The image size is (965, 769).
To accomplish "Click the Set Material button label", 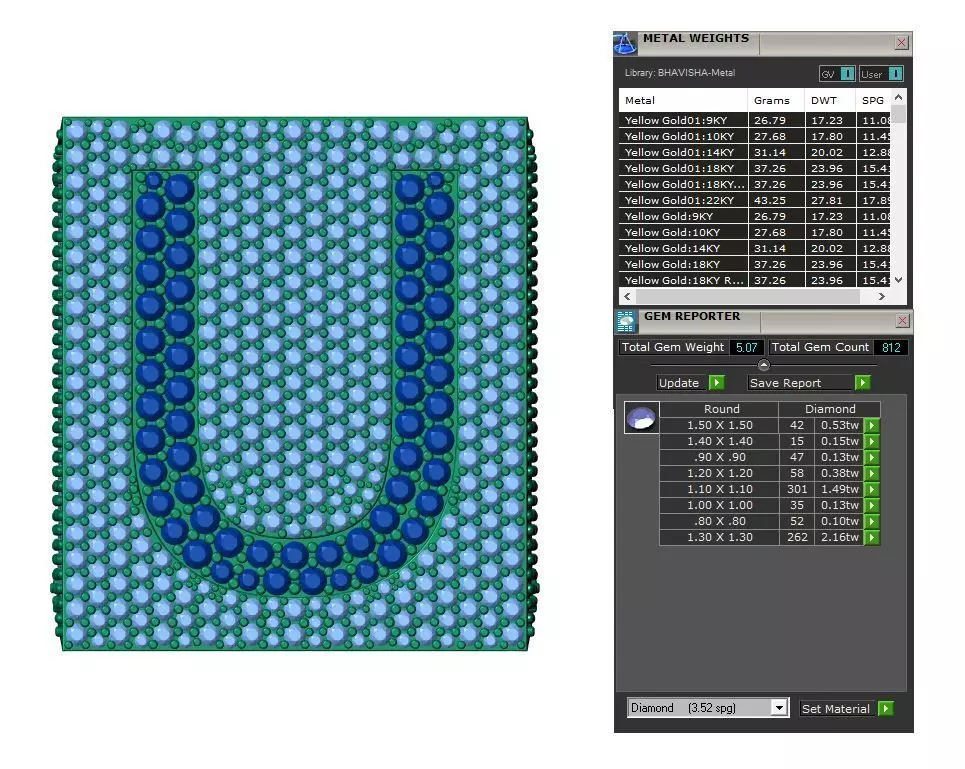I will [x=835, y=709].
